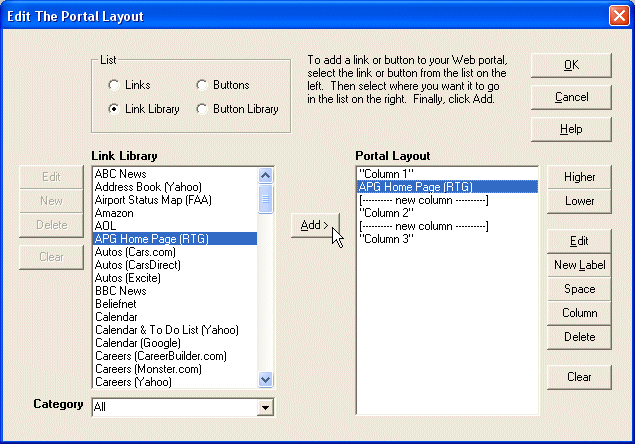Close the Edit The Portal Layout window

[618, 16]
